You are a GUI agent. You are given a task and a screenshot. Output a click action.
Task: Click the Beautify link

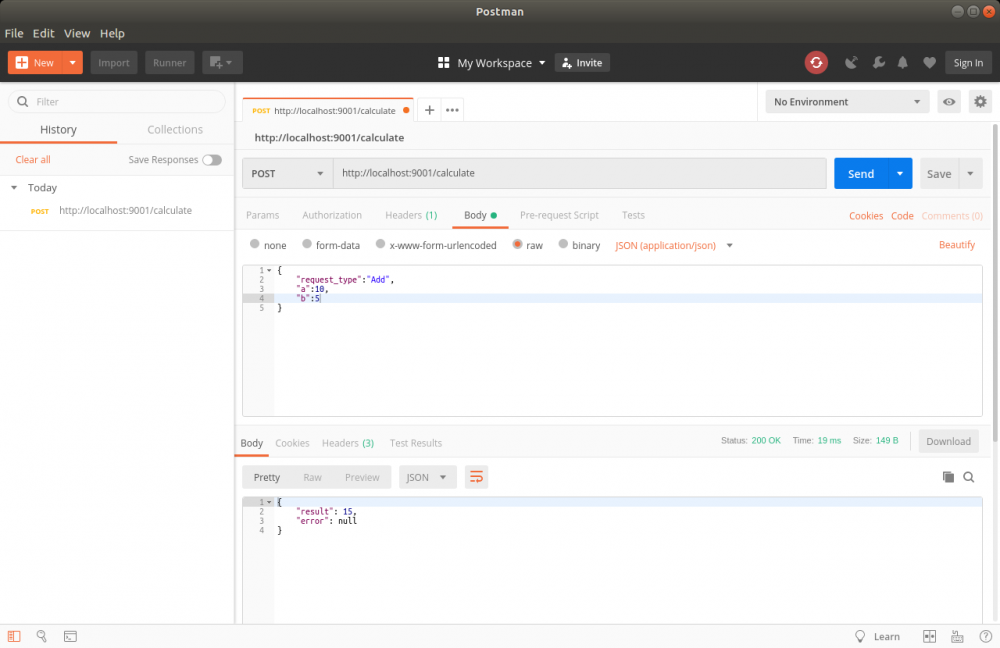pyautogui.click(x=957, y=245)
